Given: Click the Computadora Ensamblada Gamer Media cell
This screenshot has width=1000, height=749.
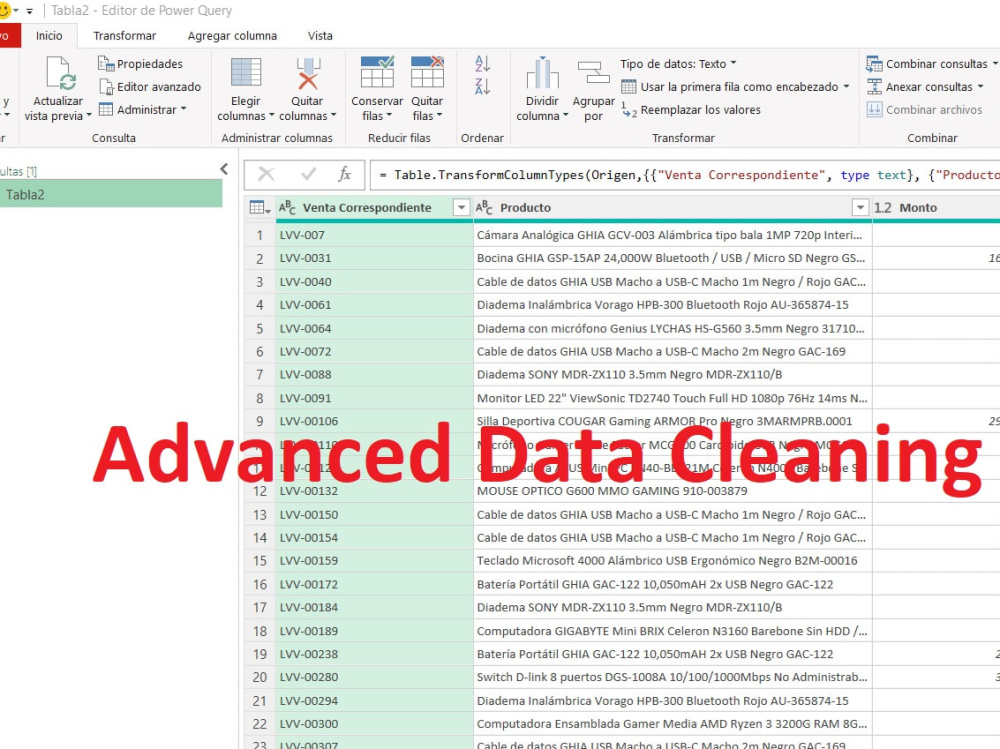Looking at the screenshot, I should 672,723.
